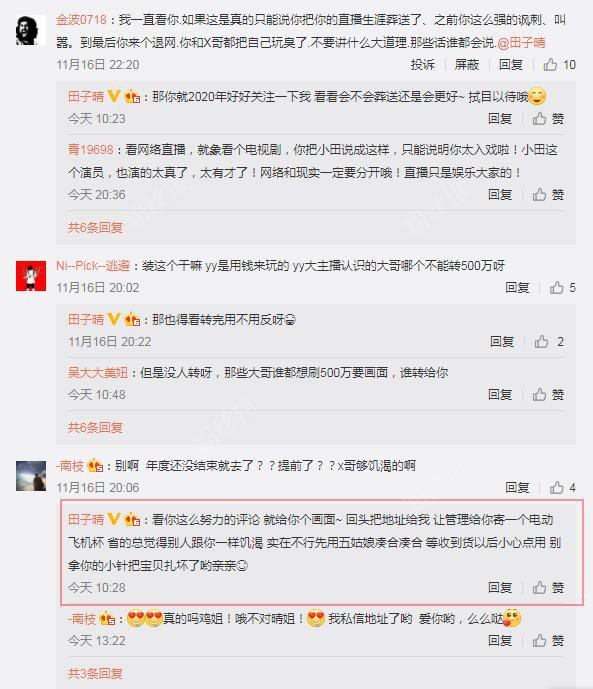The height and width of the screenshot is (689, 593).
Task: Like -南枝's comment with 4 likes
Action: tap(563, 488)
